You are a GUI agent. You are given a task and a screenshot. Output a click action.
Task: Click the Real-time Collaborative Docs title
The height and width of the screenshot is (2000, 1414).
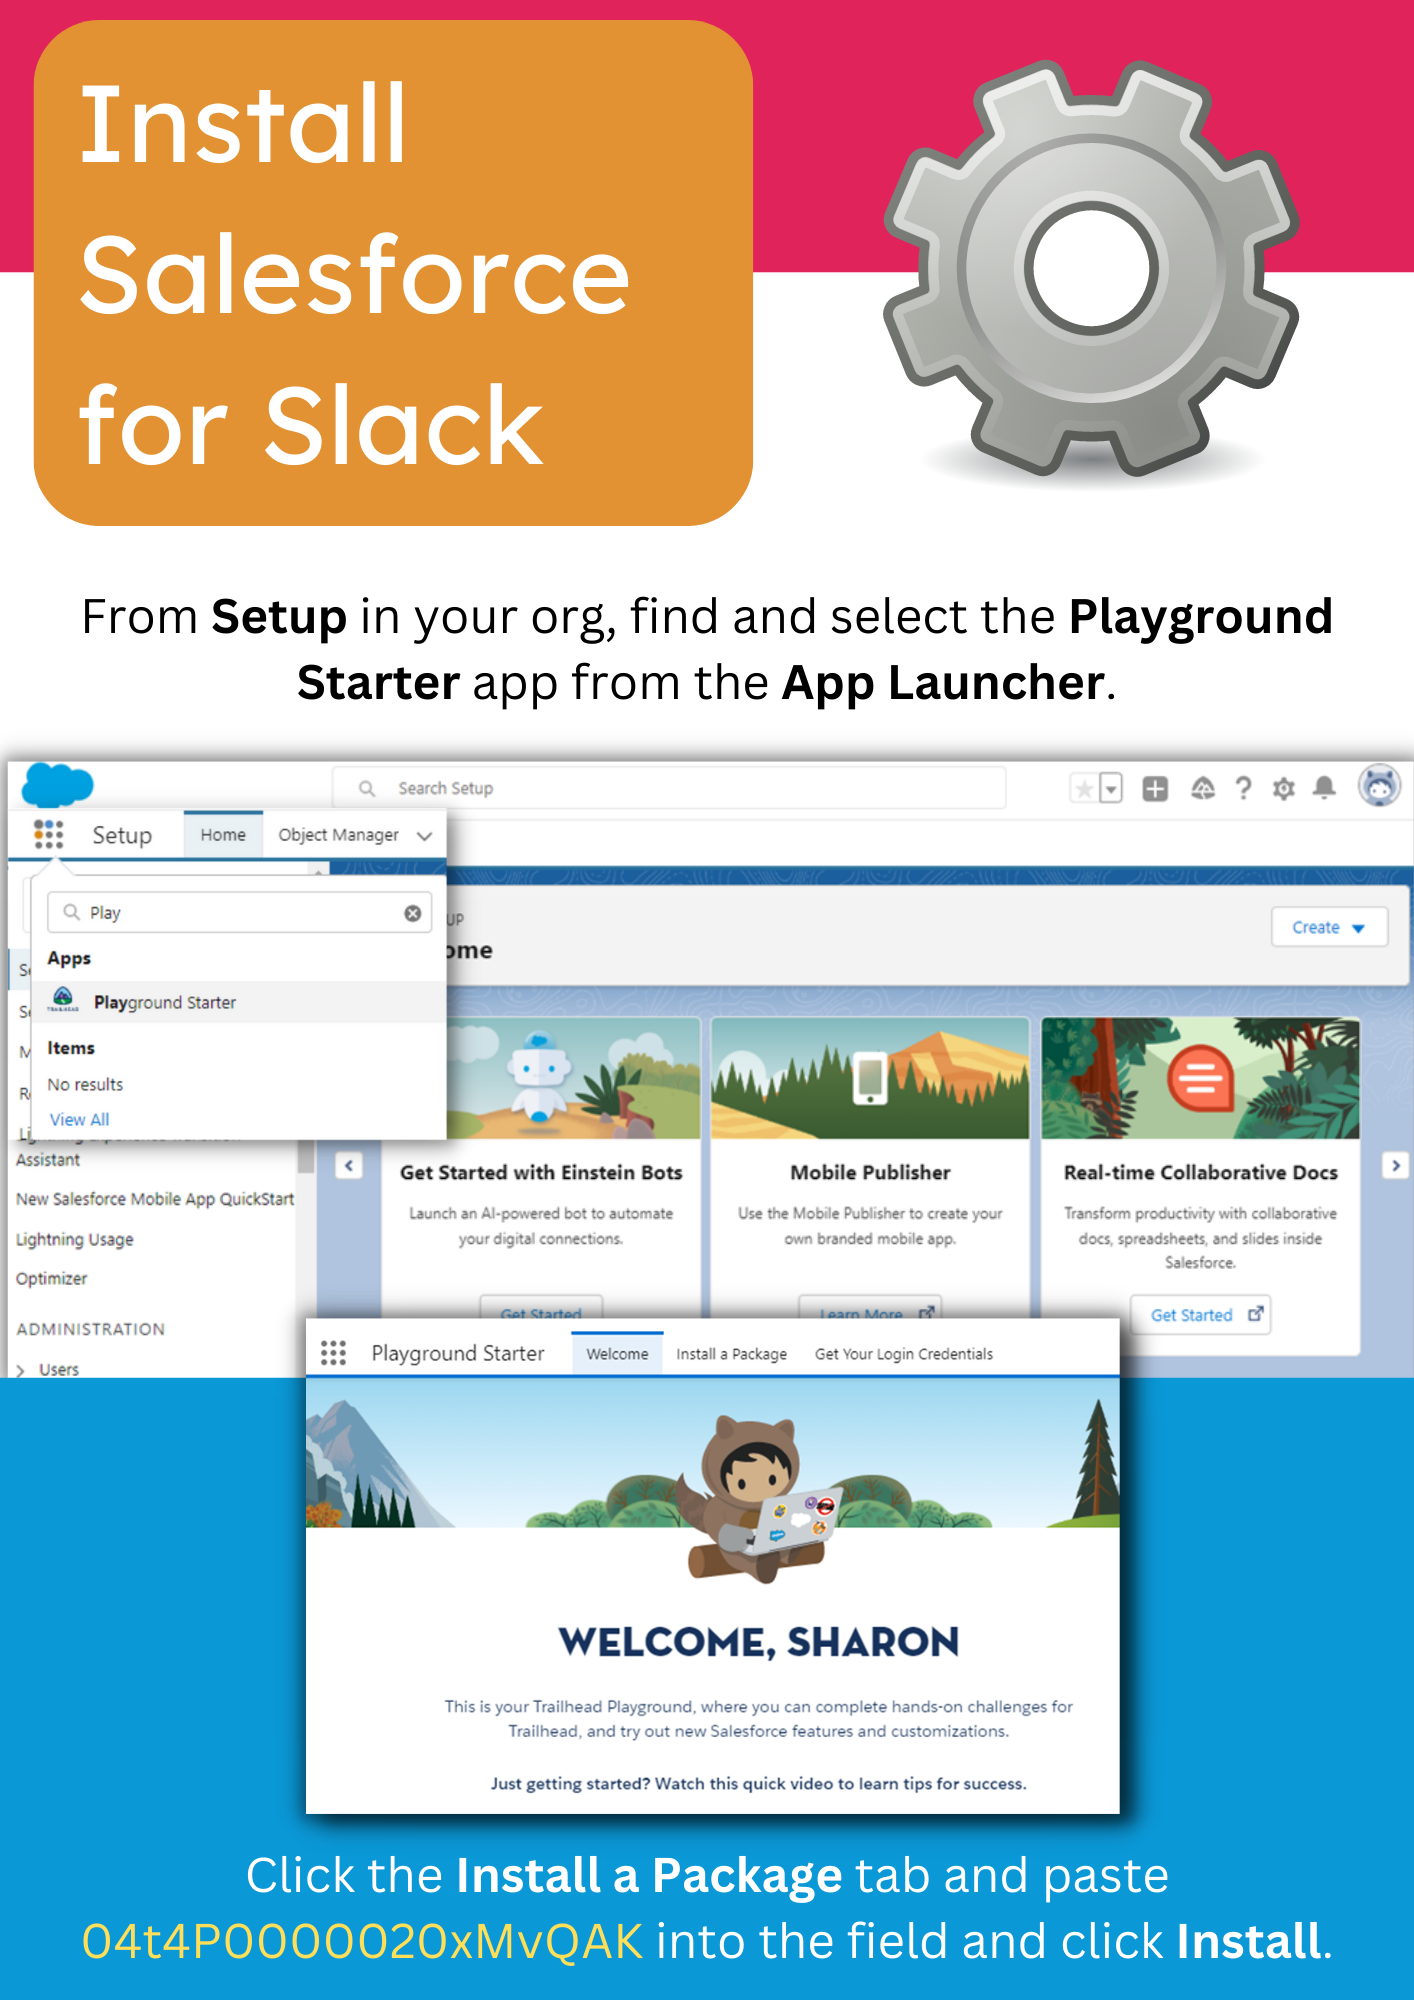coord(1200,1172)
